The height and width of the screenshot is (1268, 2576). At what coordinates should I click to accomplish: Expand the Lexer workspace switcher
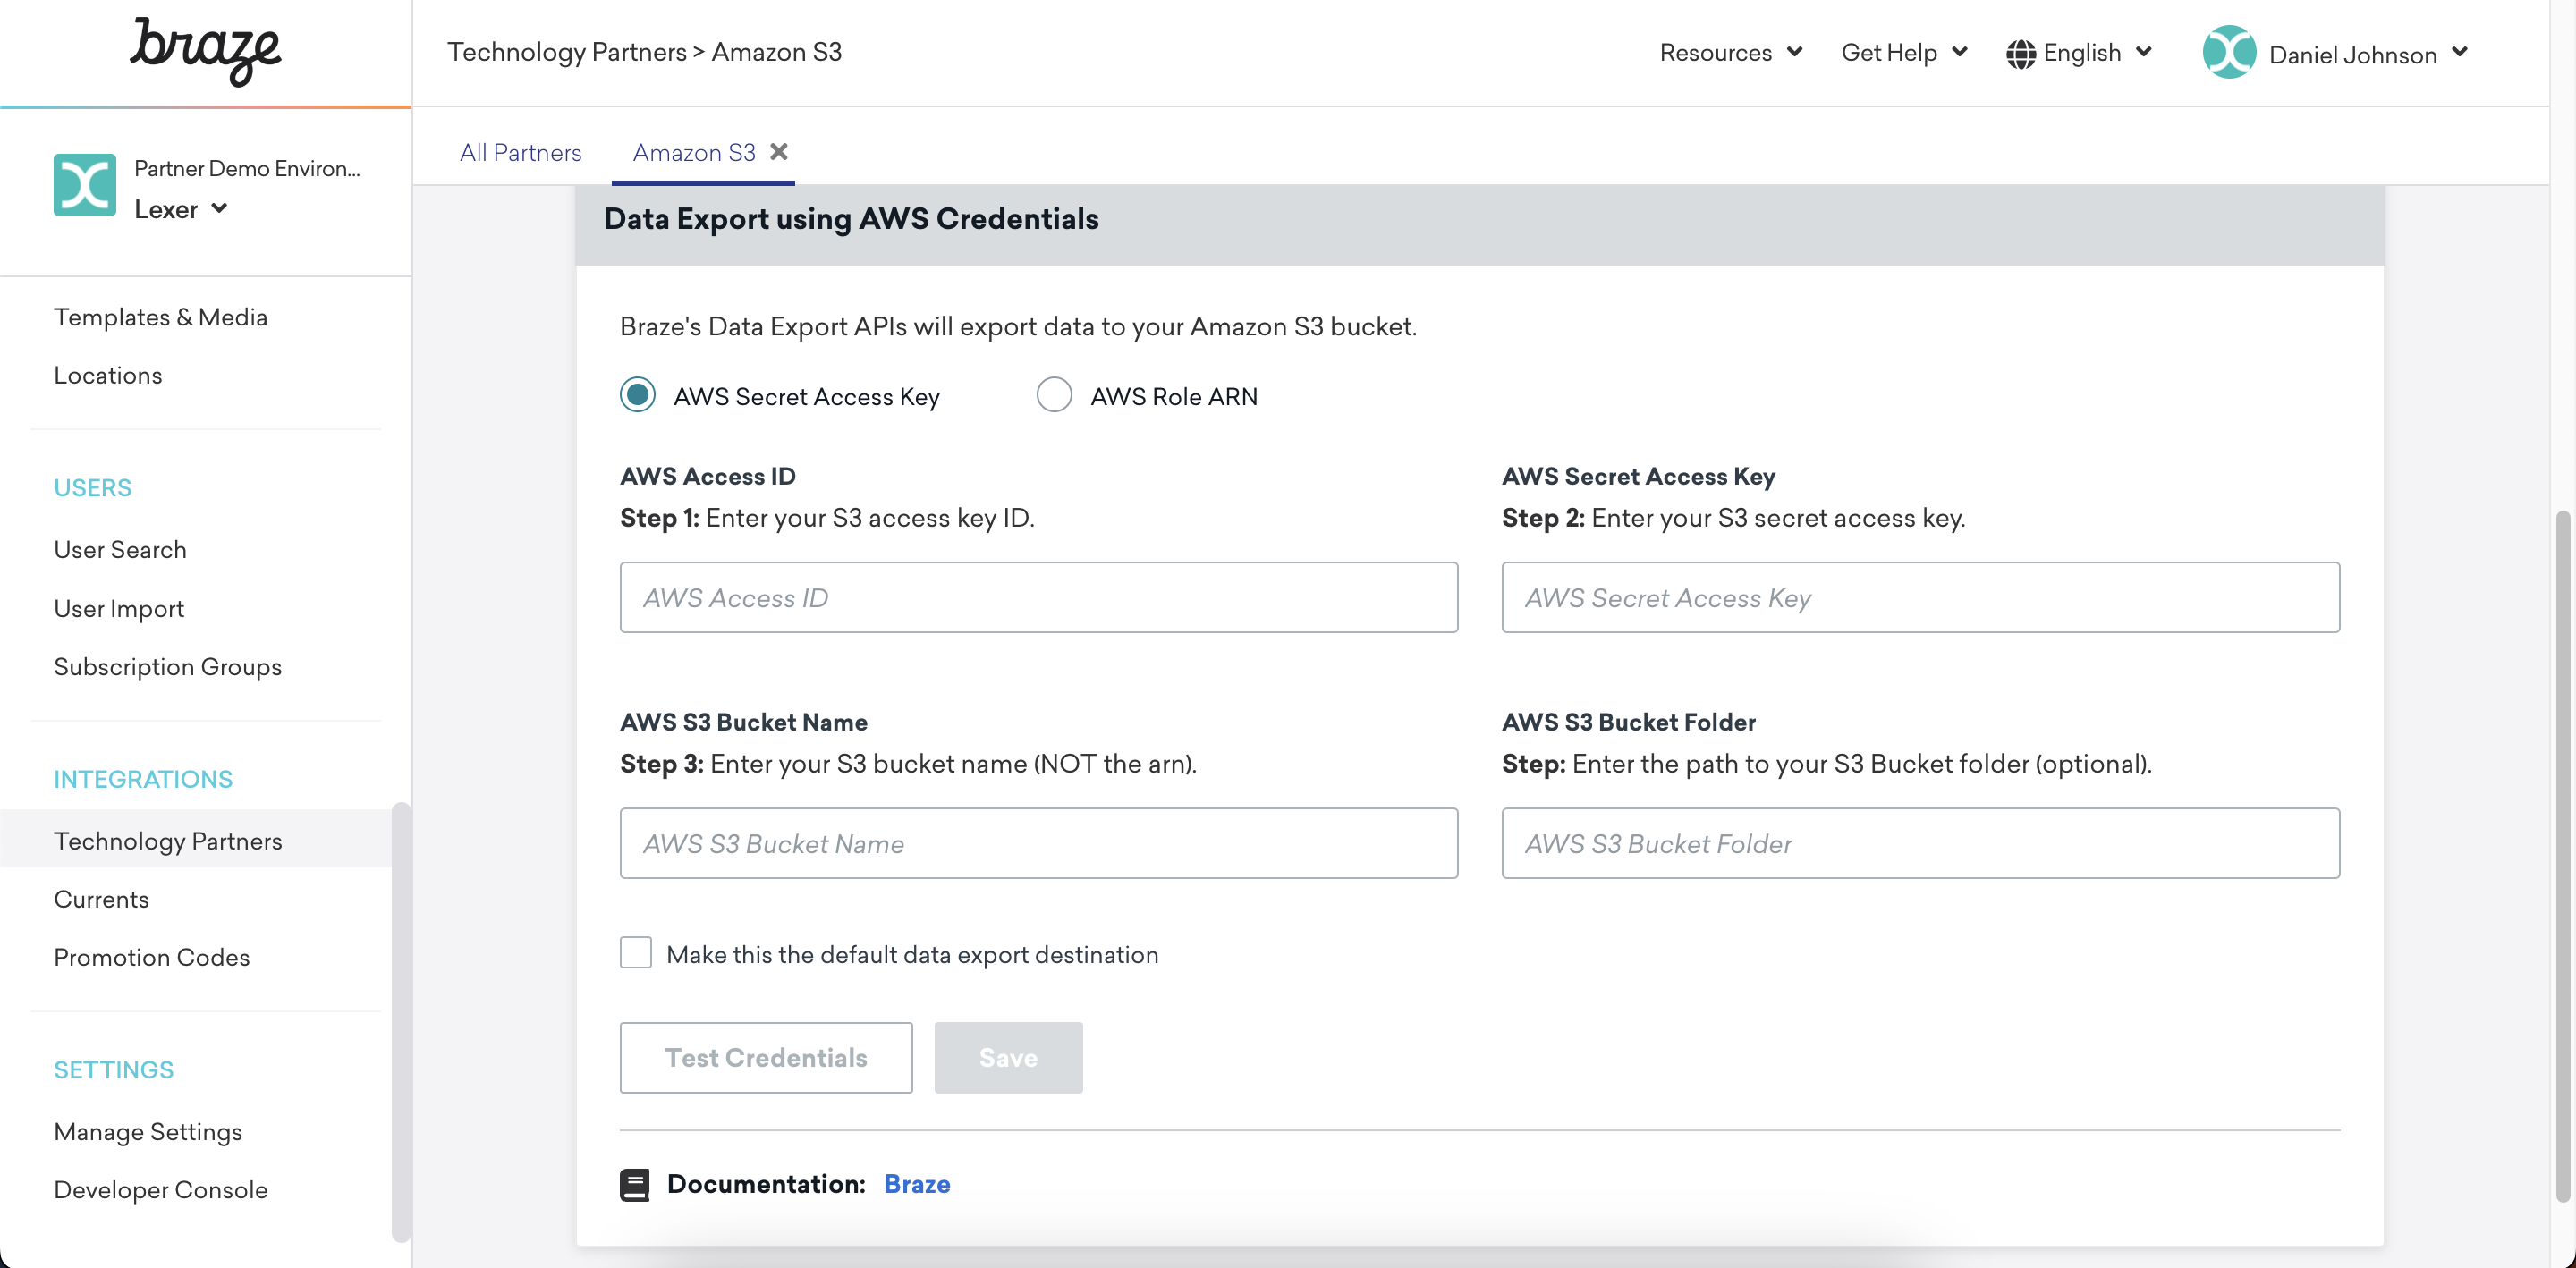point(181,209)
